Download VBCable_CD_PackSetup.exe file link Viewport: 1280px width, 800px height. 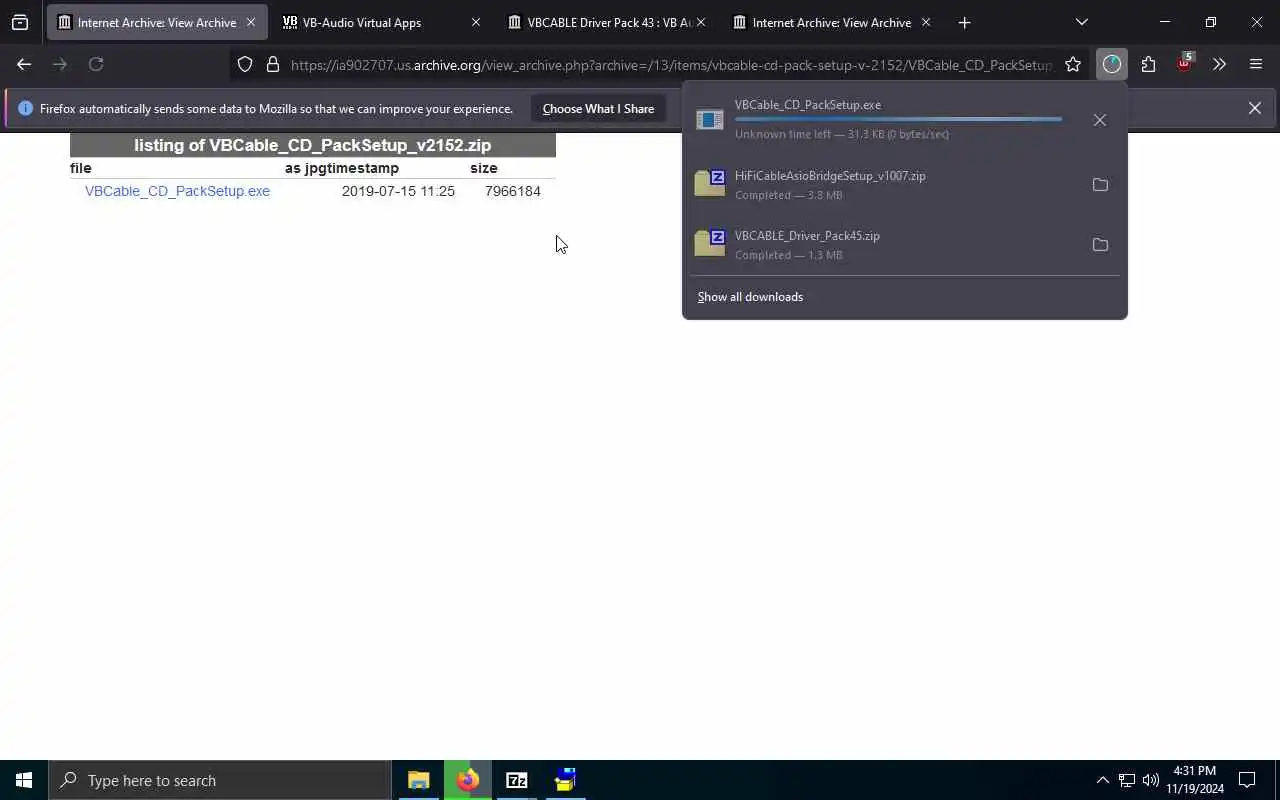click(177, 191)
